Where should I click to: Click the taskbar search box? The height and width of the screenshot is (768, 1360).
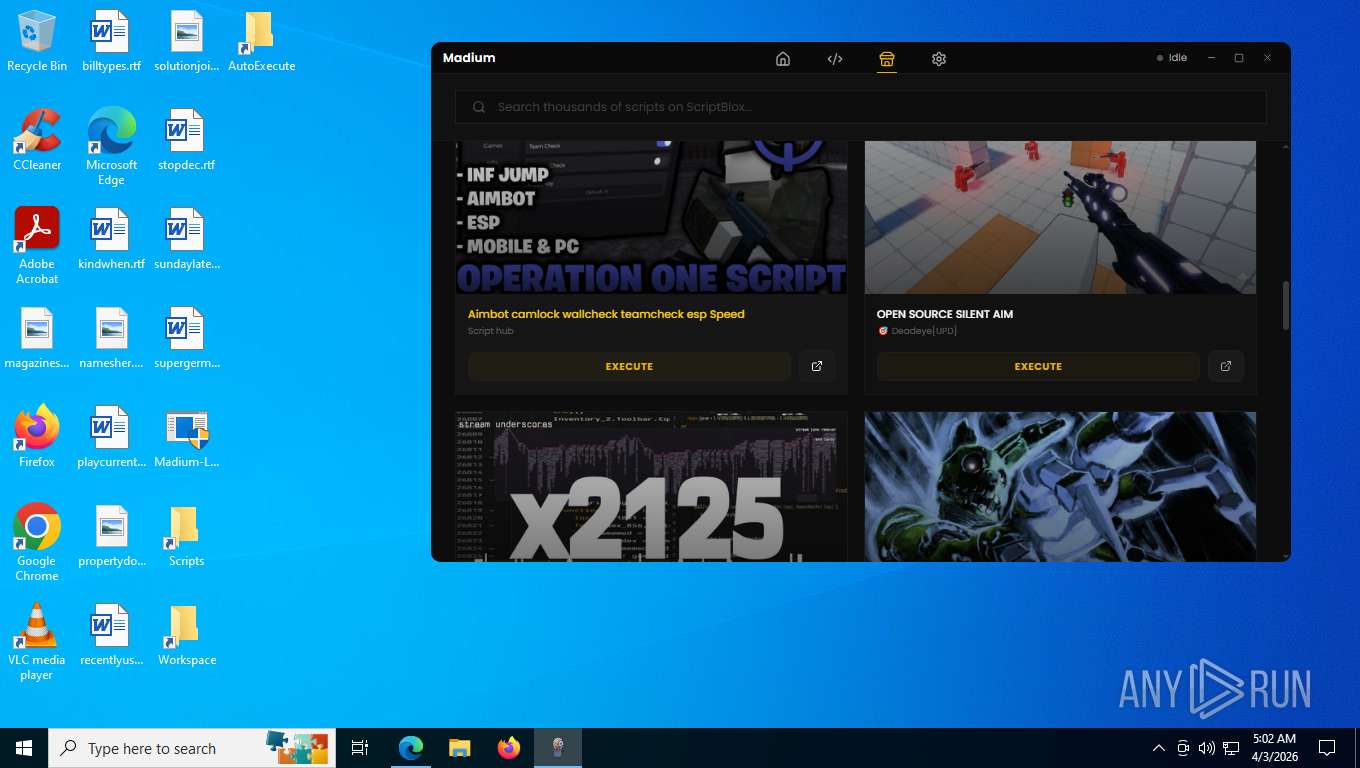click(192, 748)
